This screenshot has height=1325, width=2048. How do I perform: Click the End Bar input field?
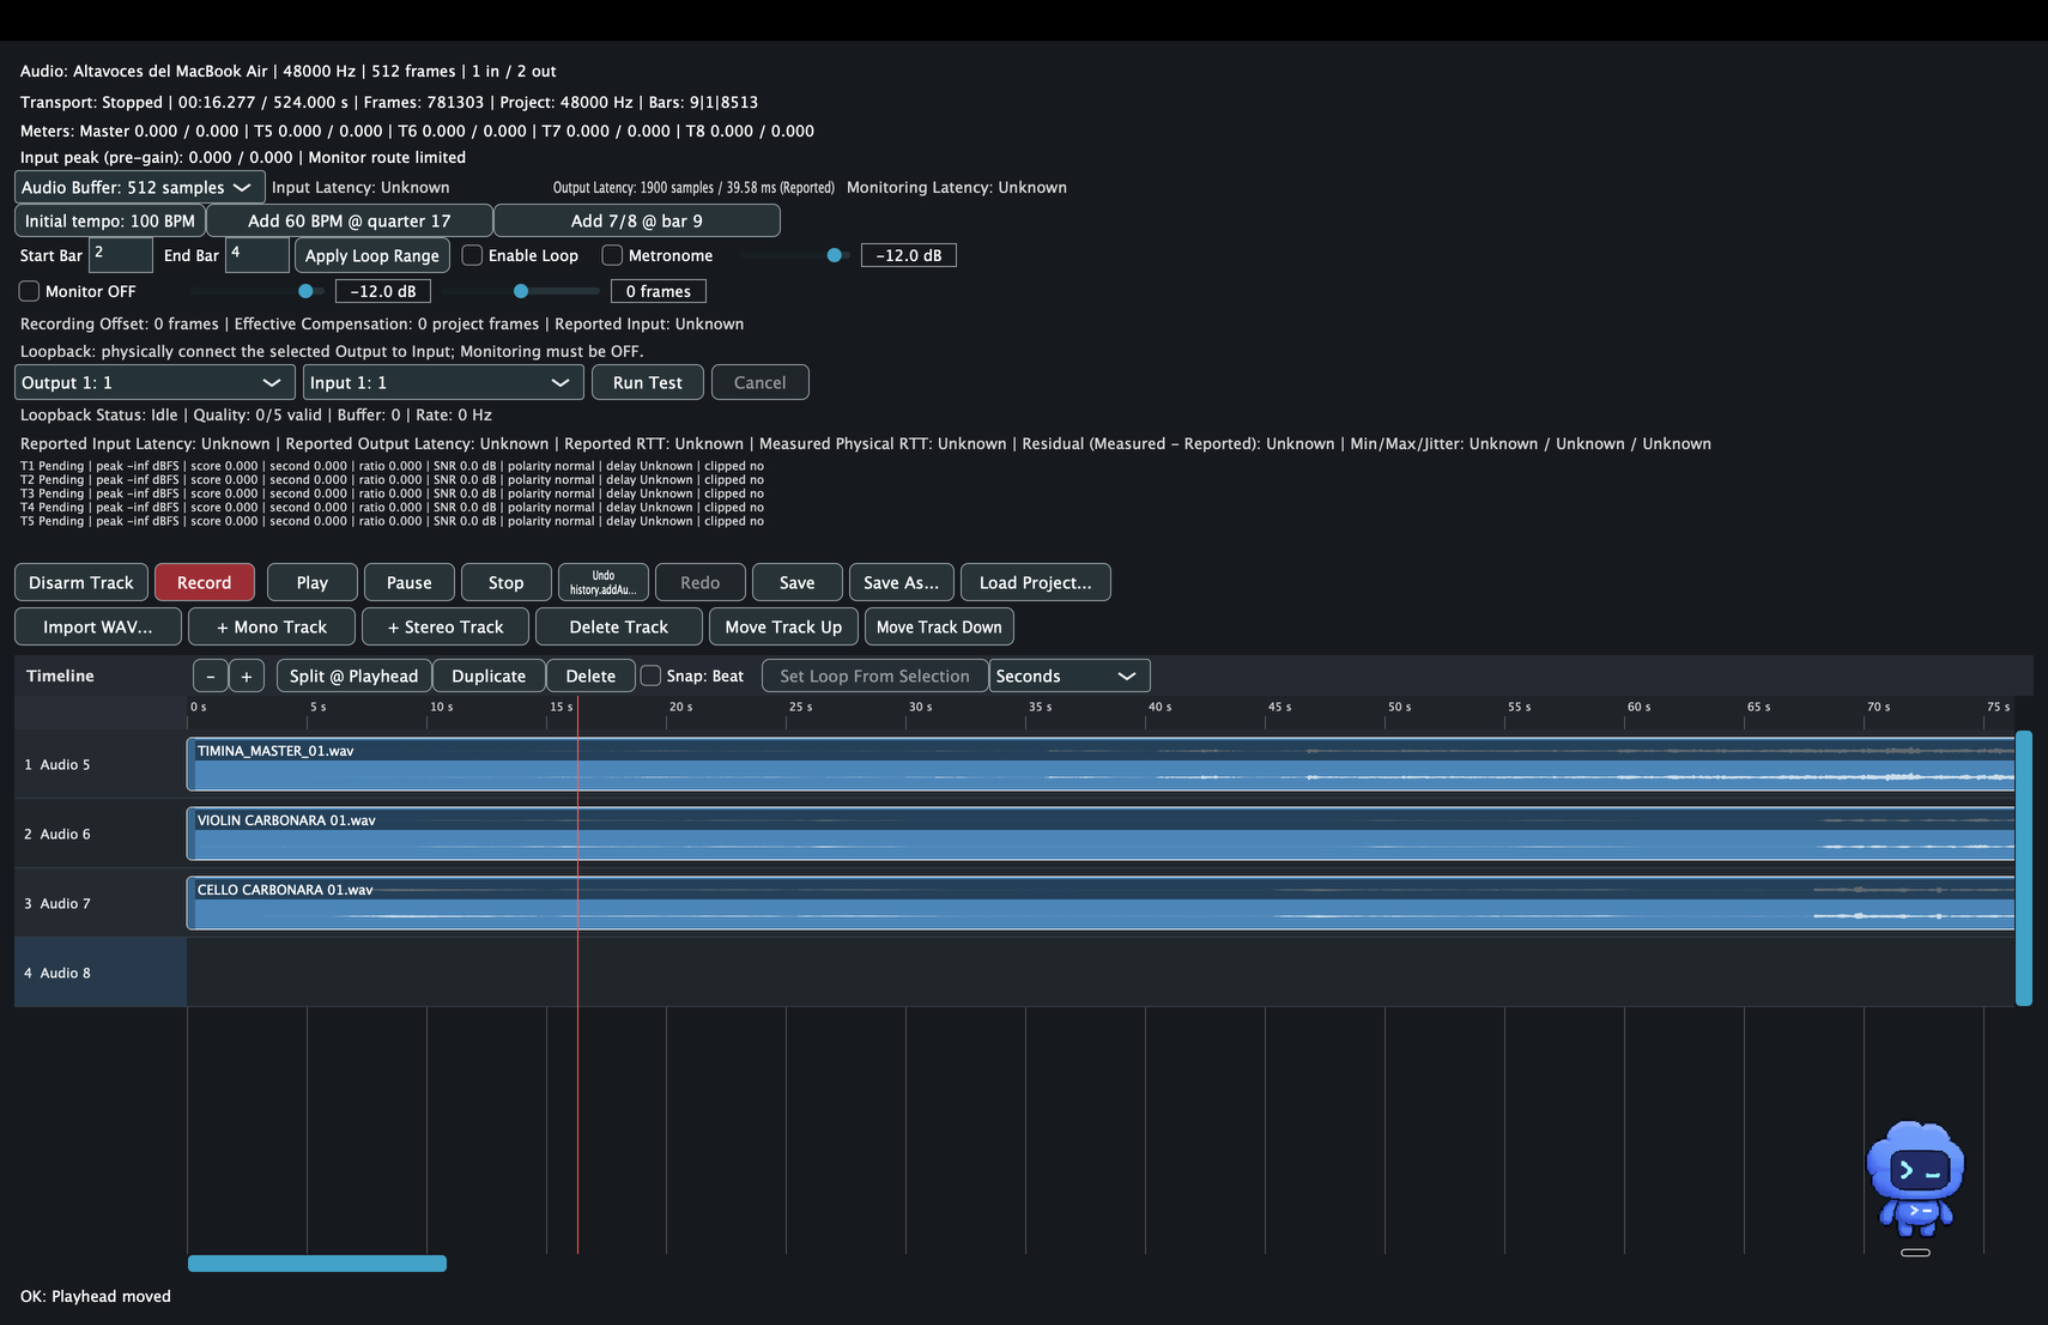pos(257,255)
